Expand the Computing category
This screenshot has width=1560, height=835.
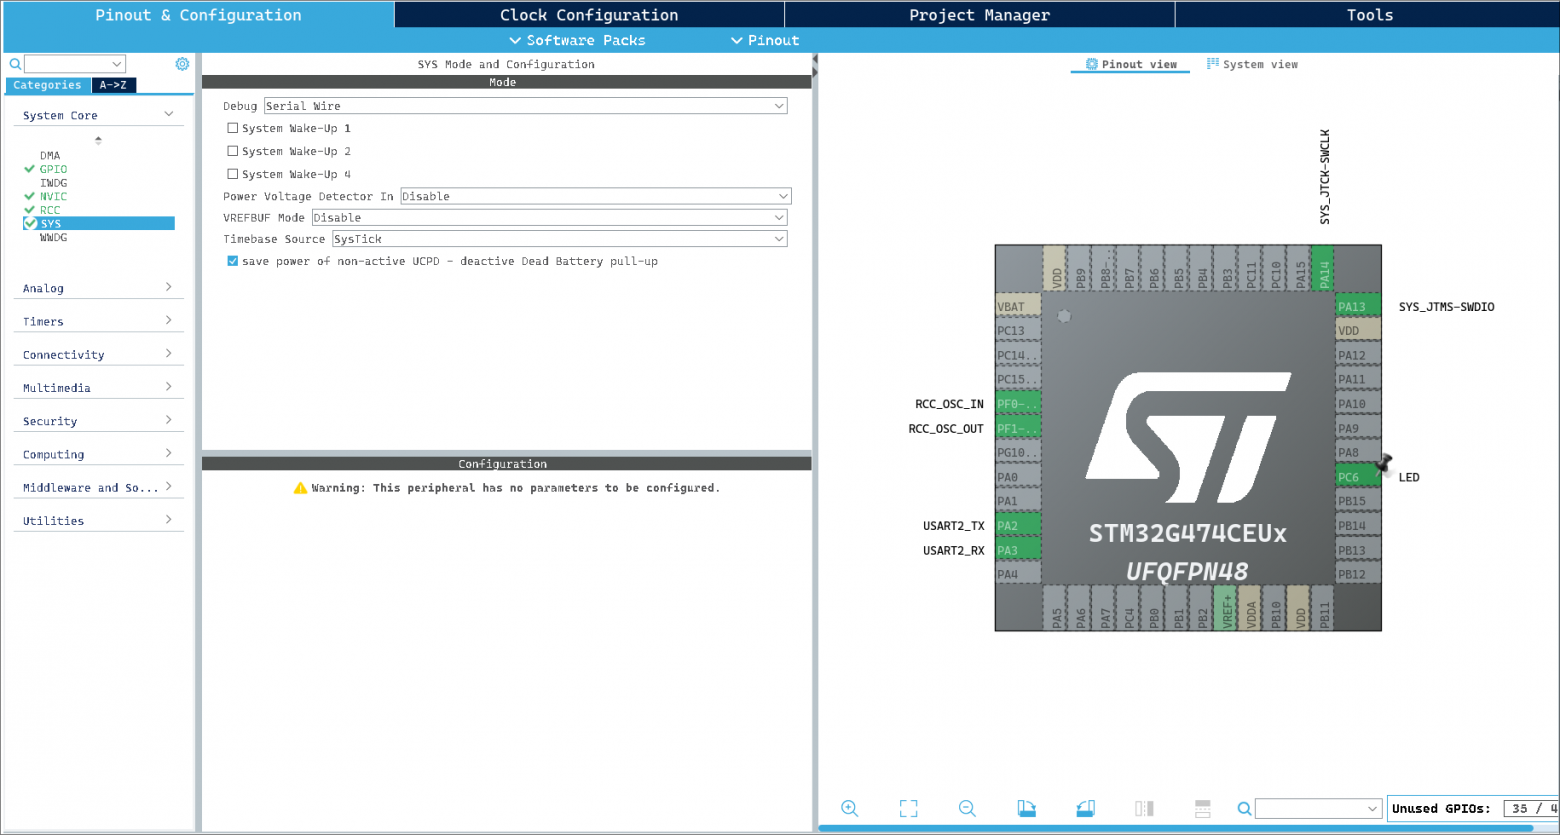pyautogui.click(x=98, y=454)
